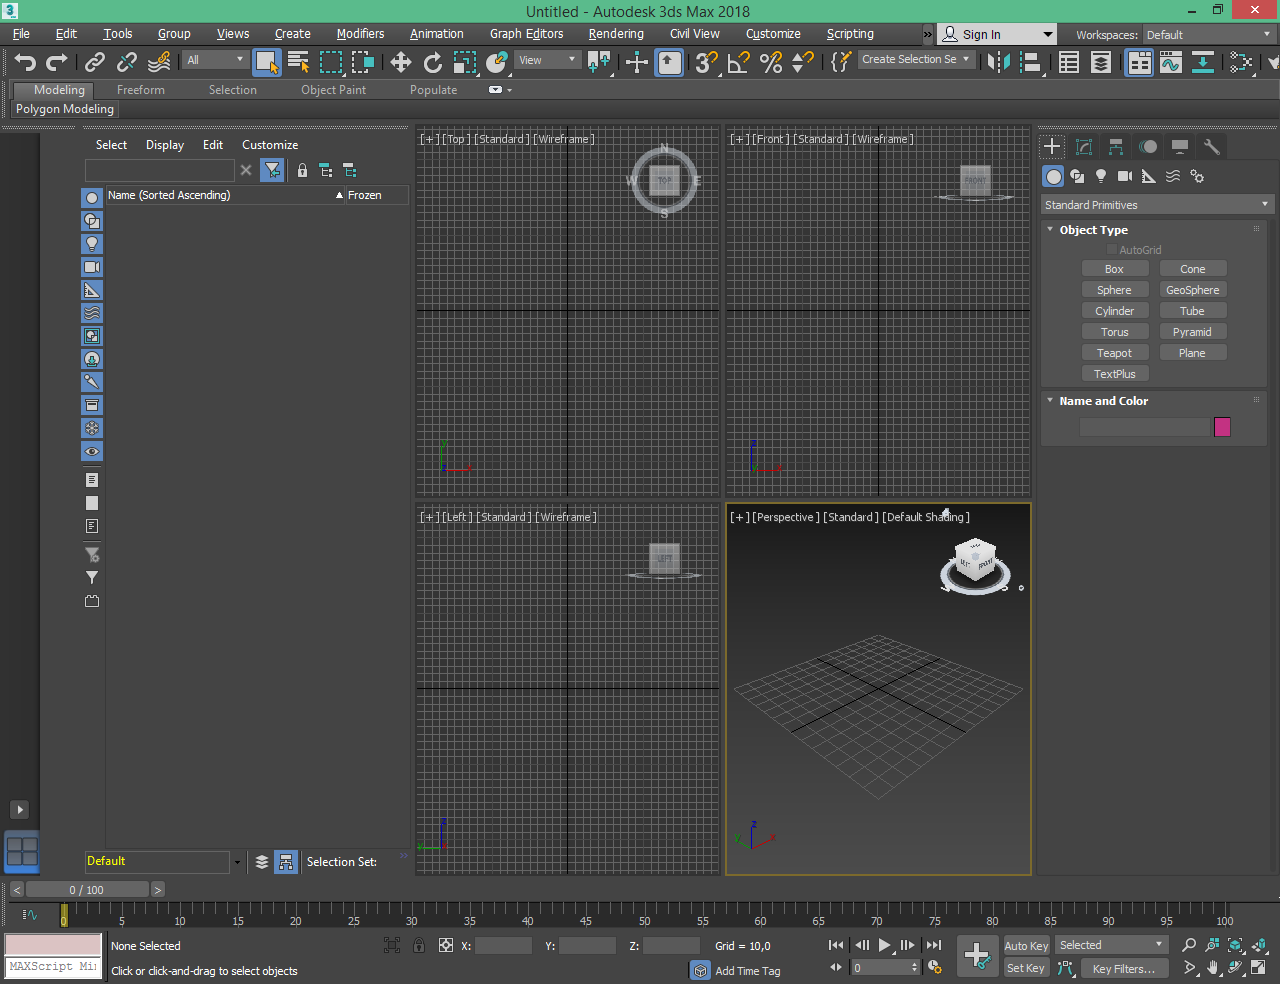Image resolution: width=1280 pixels, height=984 pixels.
Task: Open Create Selection Set dropdown
Action: click(916, 60)
